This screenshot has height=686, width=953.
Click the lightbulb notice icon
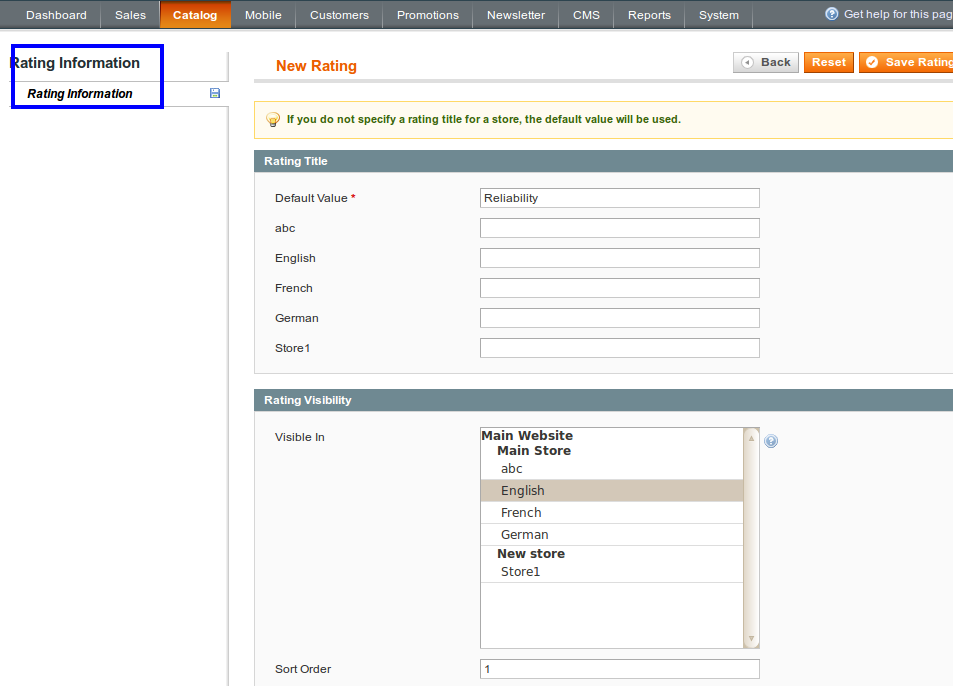point(272,119)
